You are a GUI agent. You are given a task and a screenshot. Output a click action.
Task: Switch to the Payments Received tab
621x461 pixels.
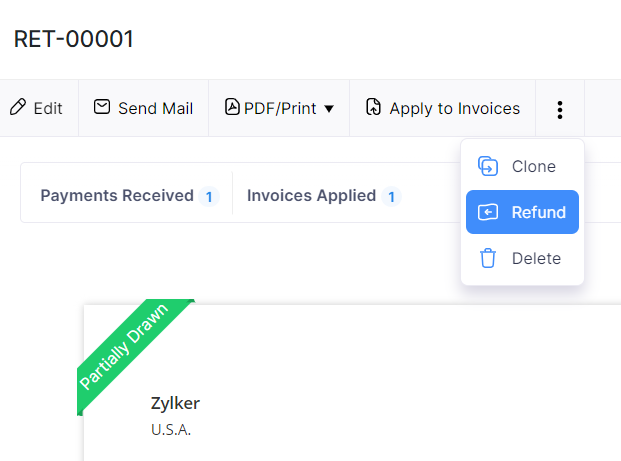point(117,196)
